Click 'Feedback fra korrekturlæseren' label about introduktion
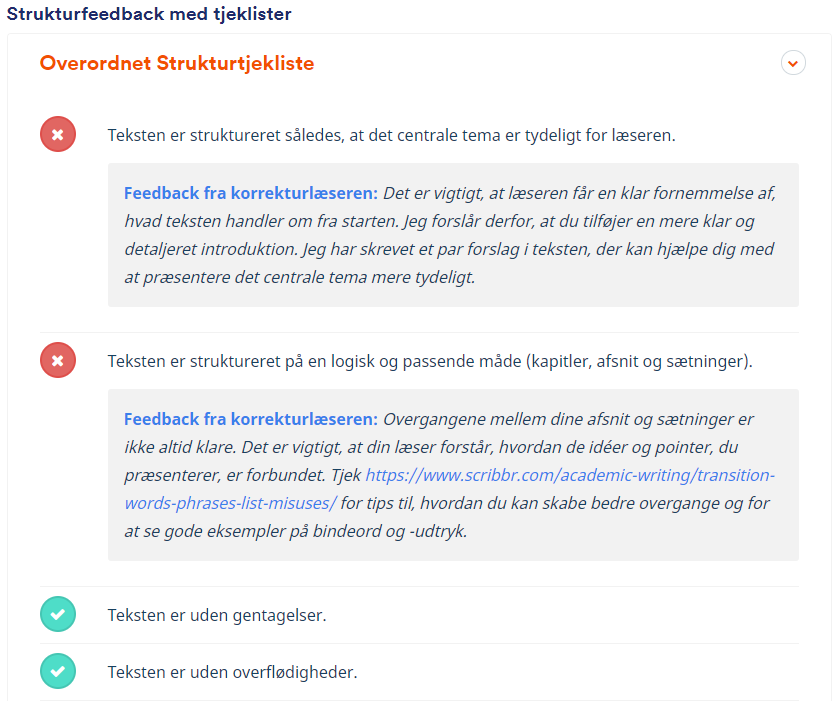The image size is (838, 701). click(251, 193)
